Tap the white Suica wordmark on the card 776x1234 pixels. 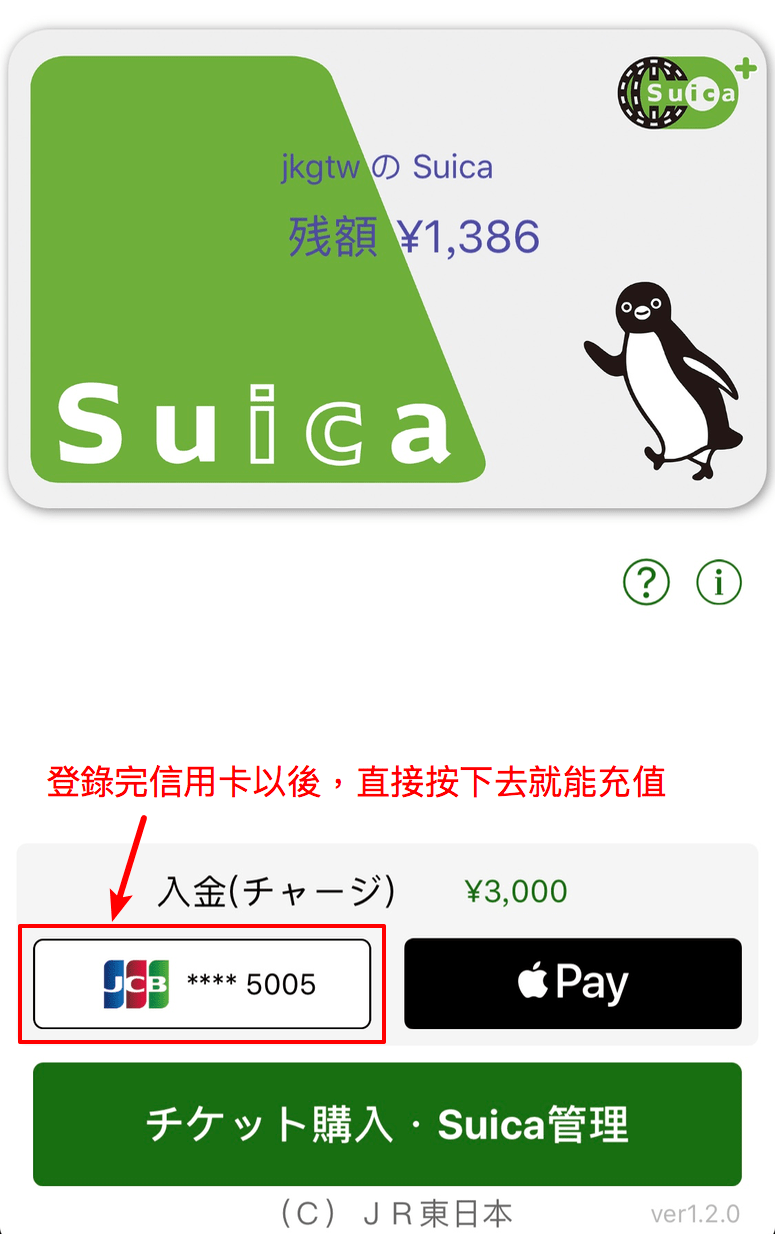255,425
